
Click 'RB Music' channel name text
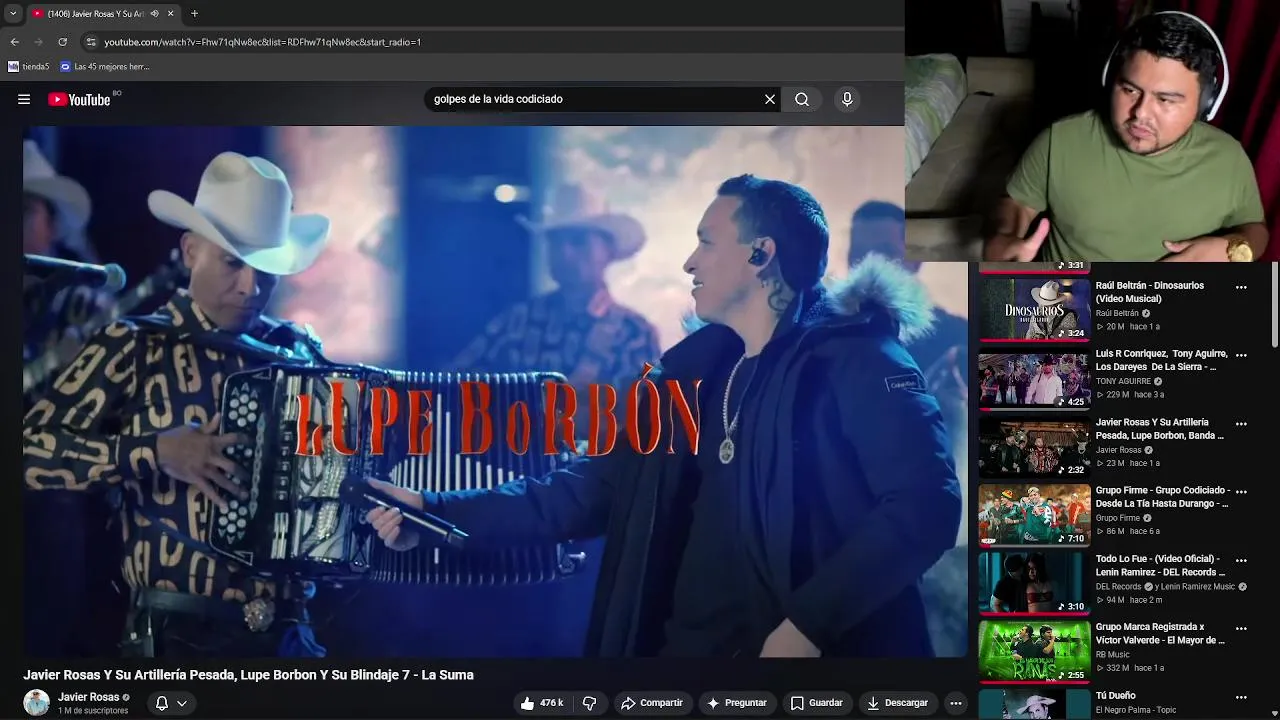[1112, 655]
